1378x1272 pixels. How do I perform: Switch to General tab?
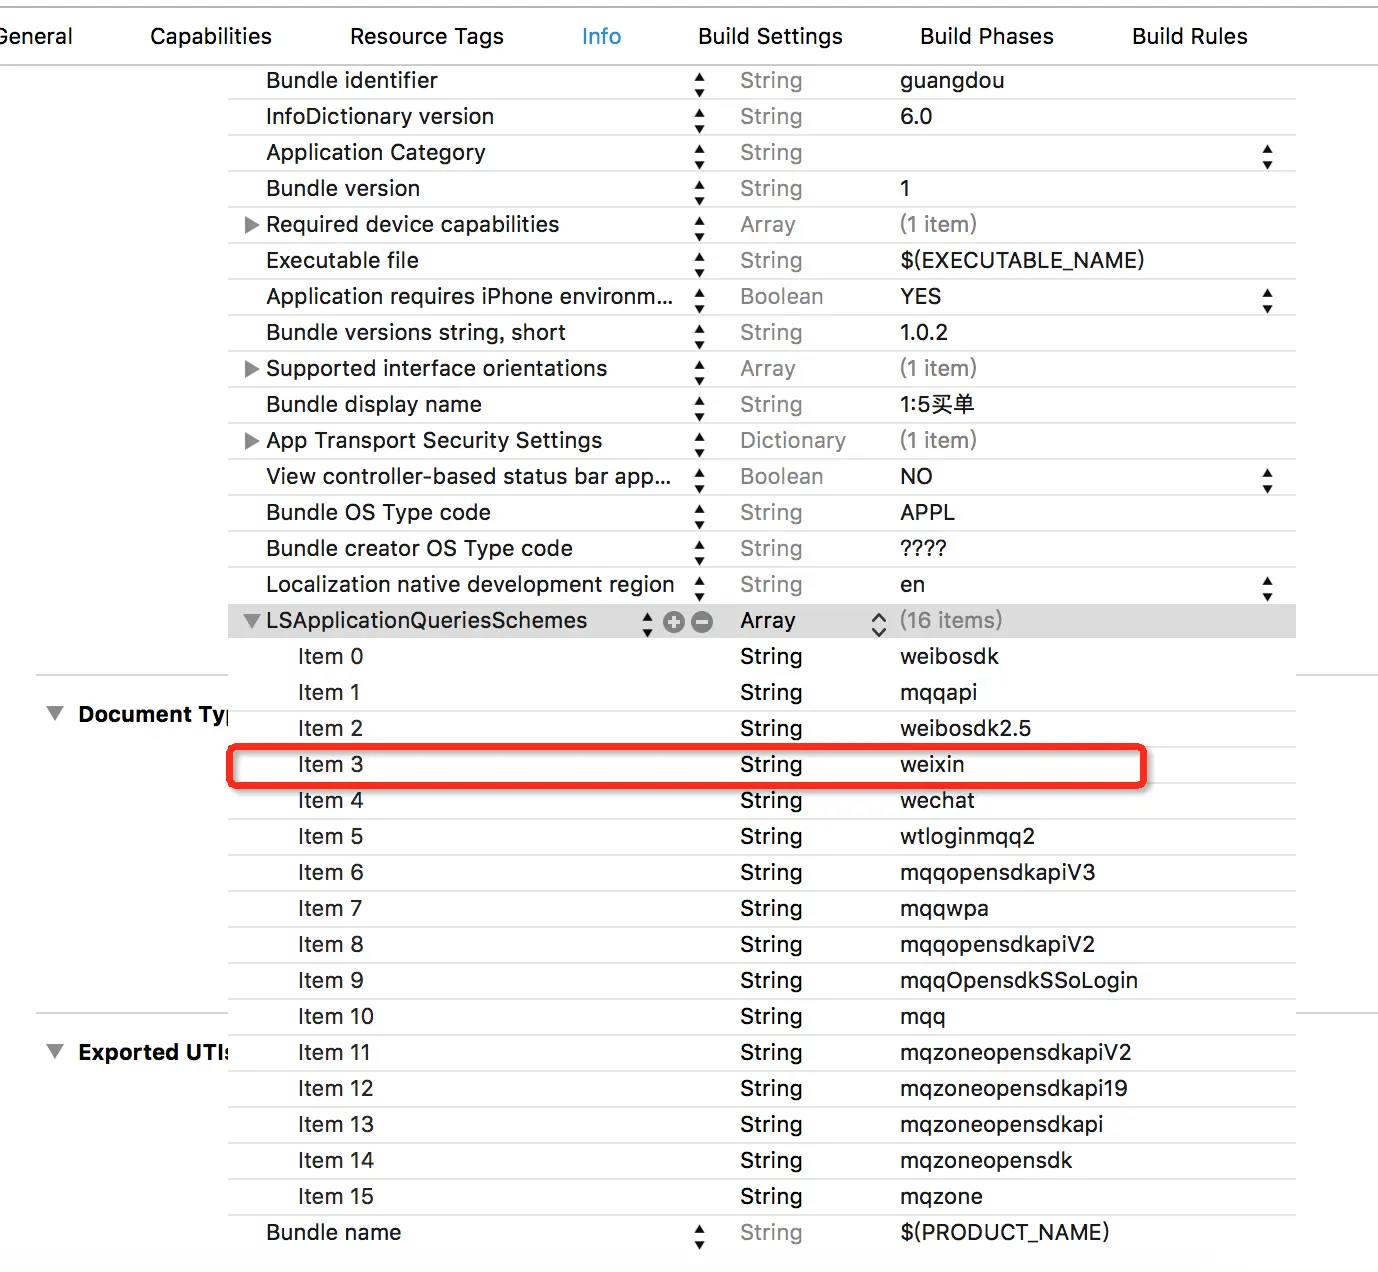pyautogui.click(x=35, y=36)
